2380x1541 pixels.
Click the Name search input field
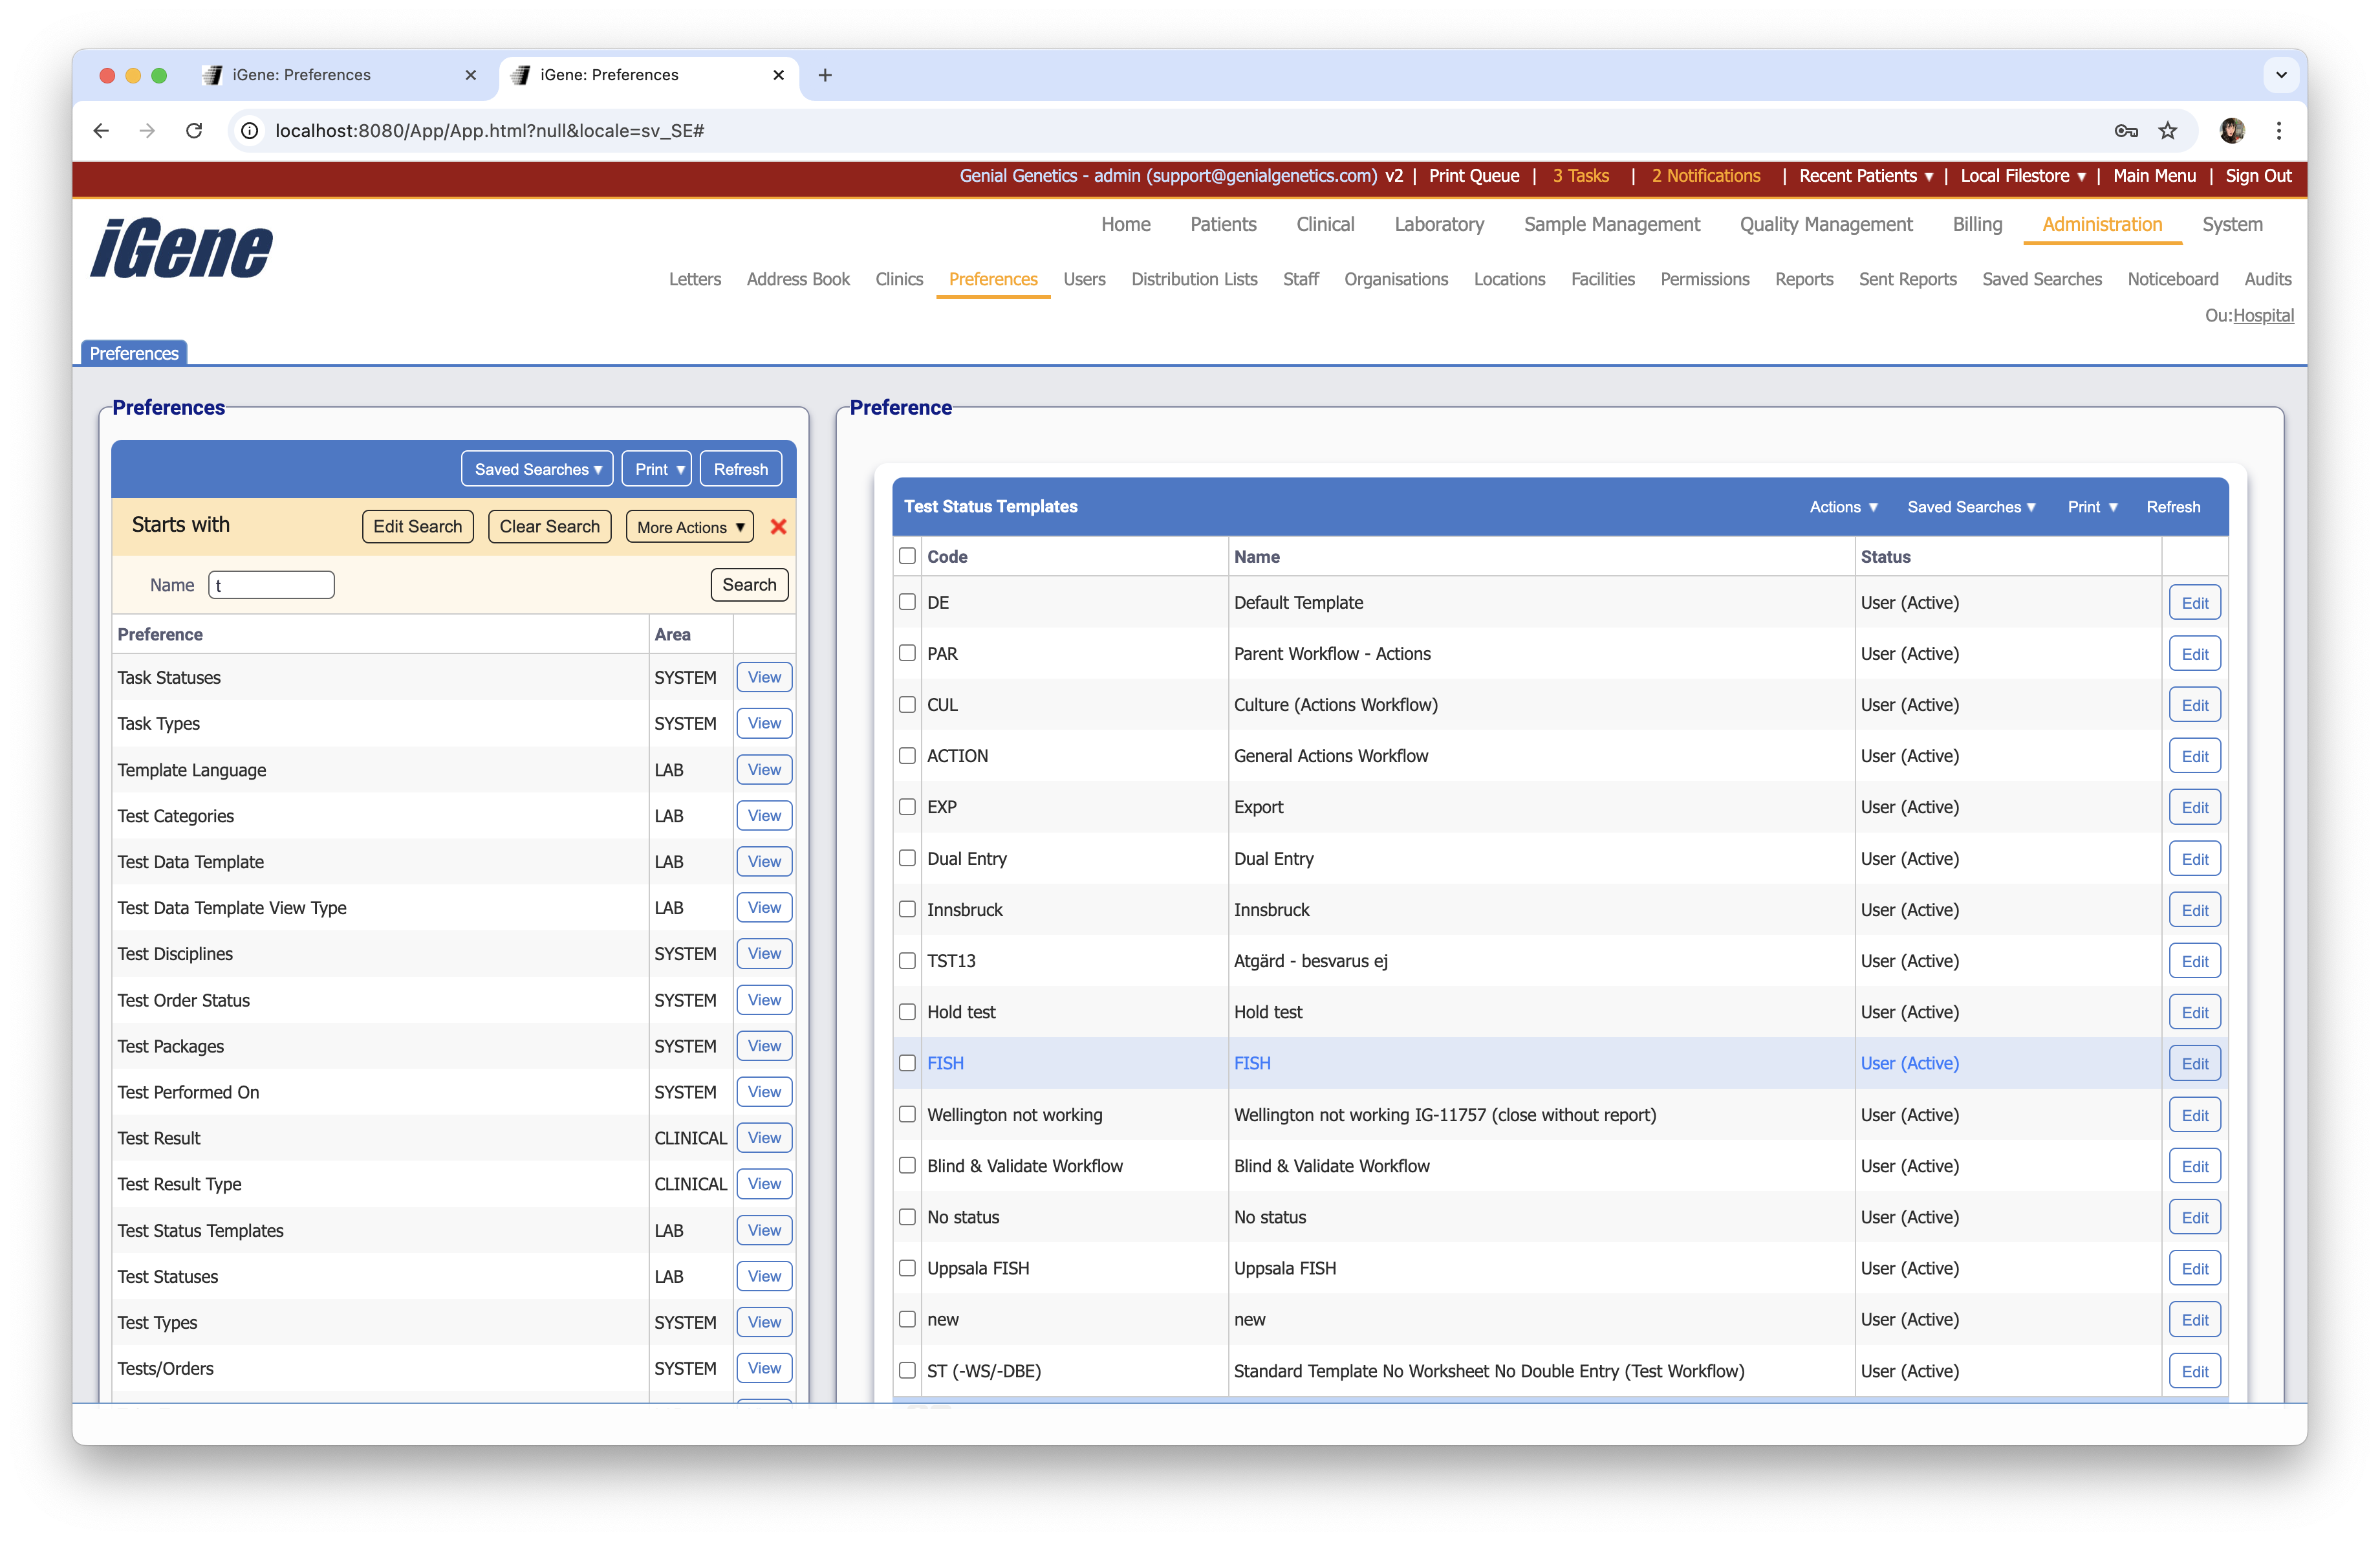click(270, 585)
